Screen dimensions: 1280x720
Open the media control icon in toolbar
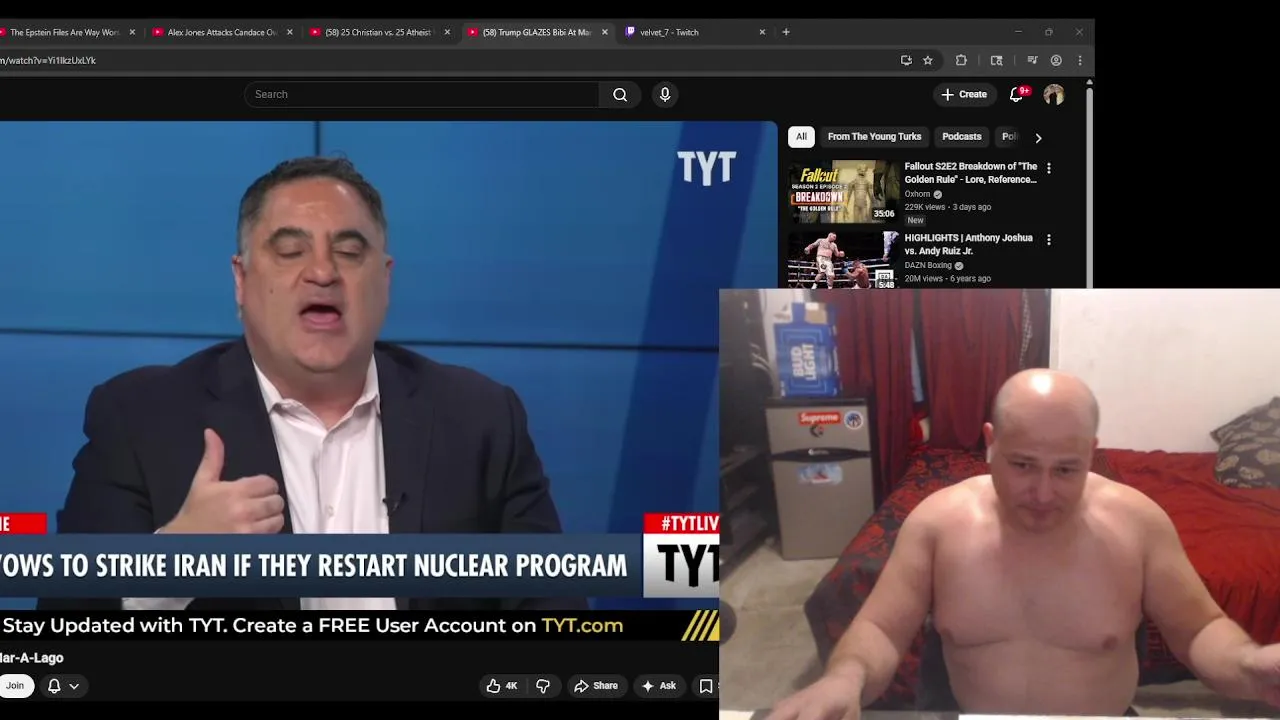(x=1032, y=60)
